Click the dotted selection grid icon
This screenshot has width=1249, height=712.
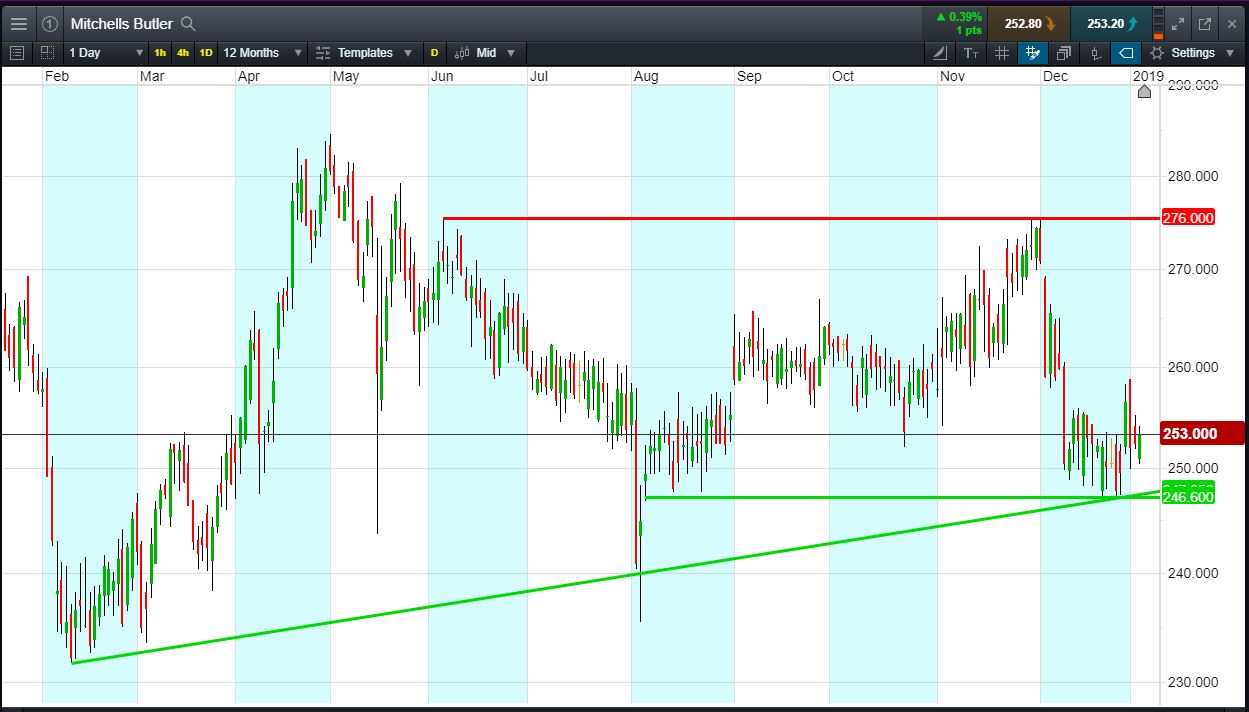click(x=47, y=52)
